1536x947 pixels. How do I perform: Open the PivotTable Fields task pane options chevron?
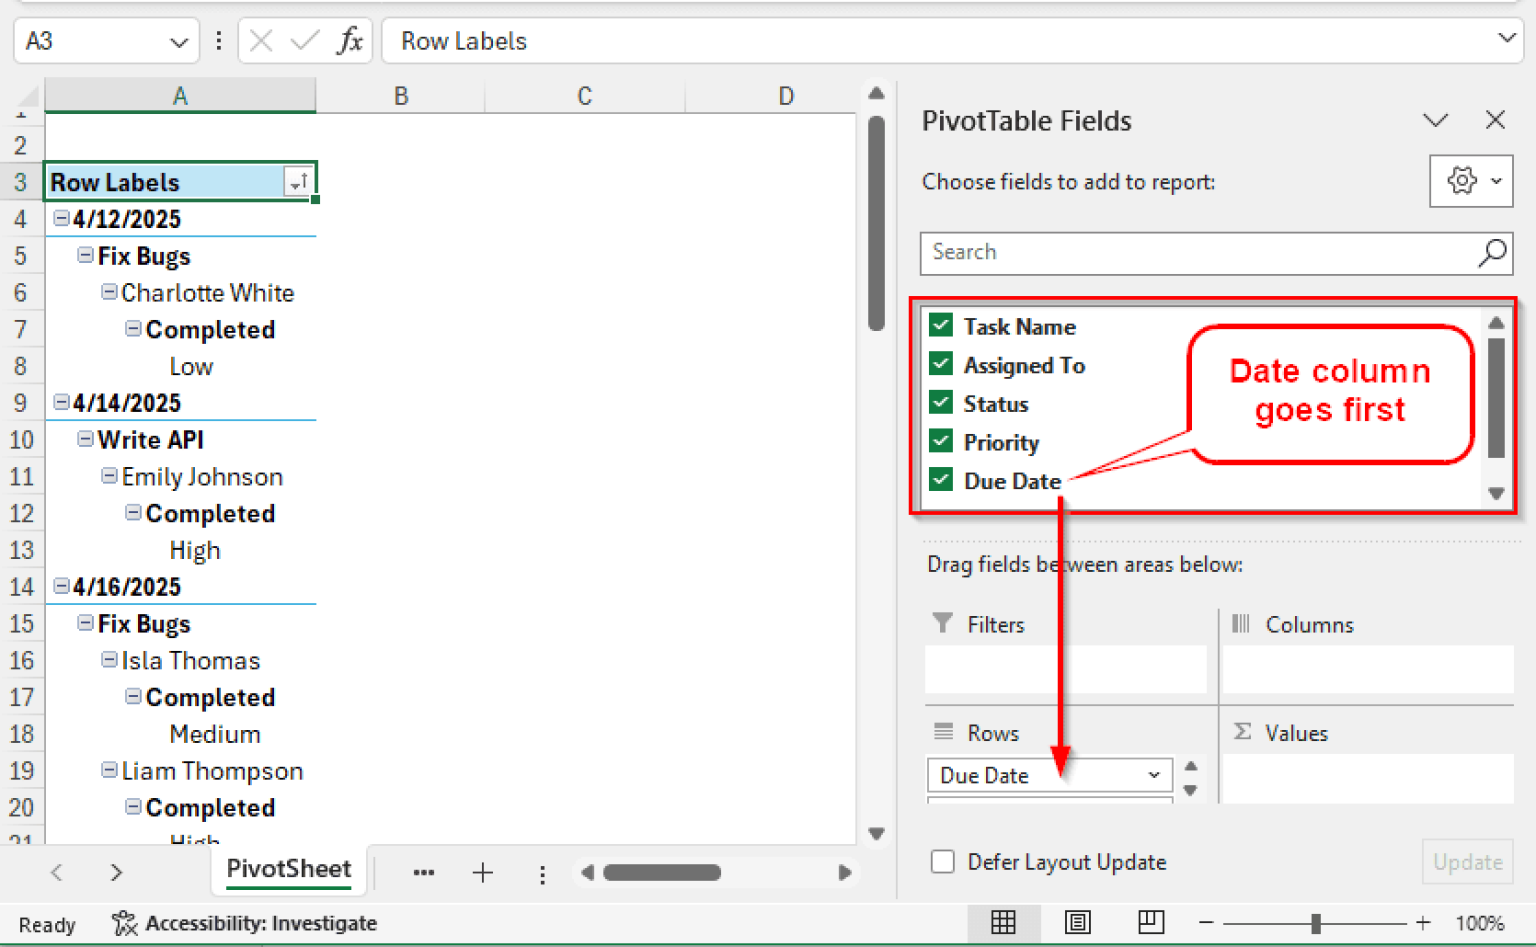pyautogui.click(x=1435, y=121)
